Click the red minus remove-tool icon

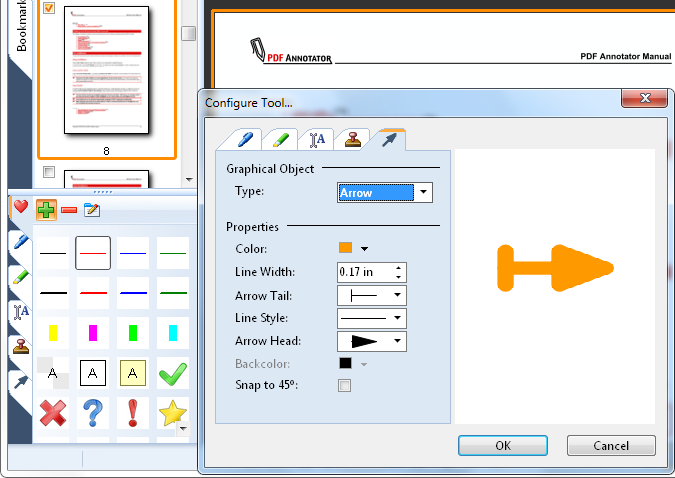point(69,209)
